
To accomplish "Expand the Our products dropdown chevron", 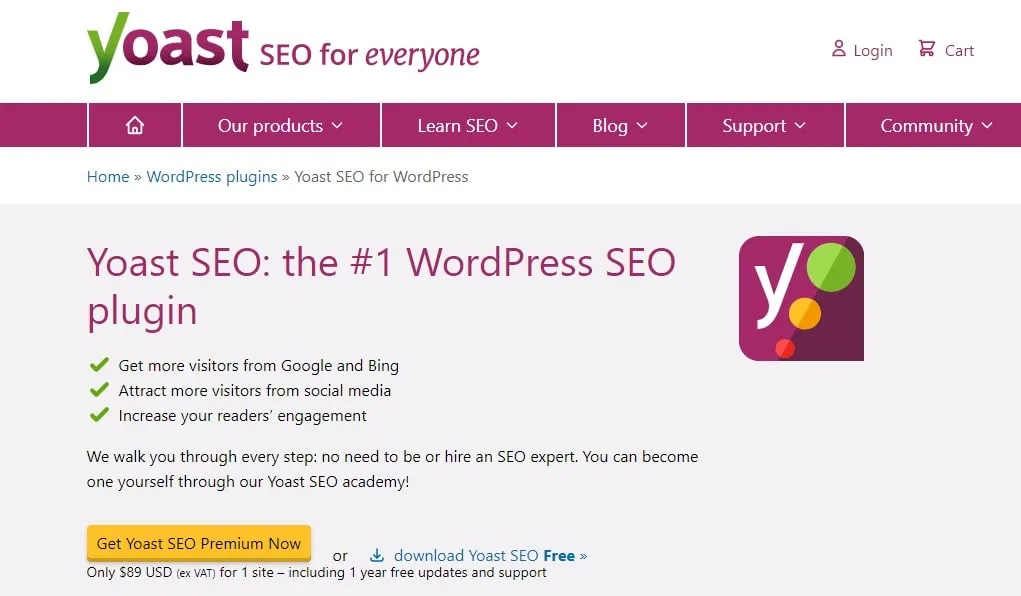I will point(337,125).
